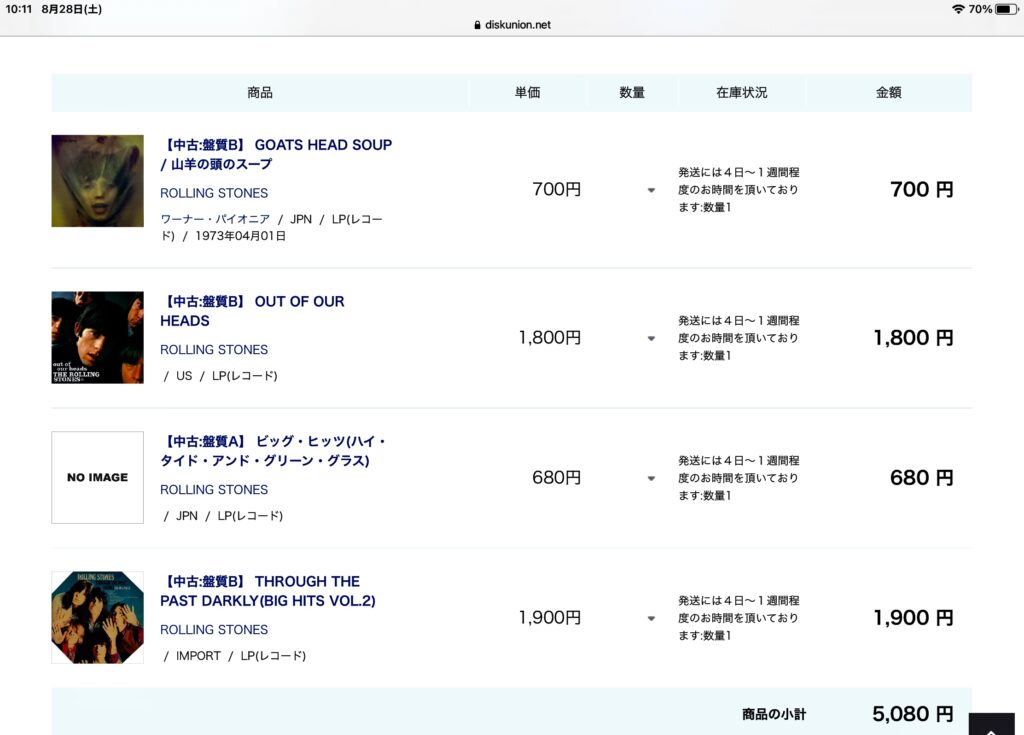Tap the Out Of Our Heads album cover
1024x735 pixels.
97,338
